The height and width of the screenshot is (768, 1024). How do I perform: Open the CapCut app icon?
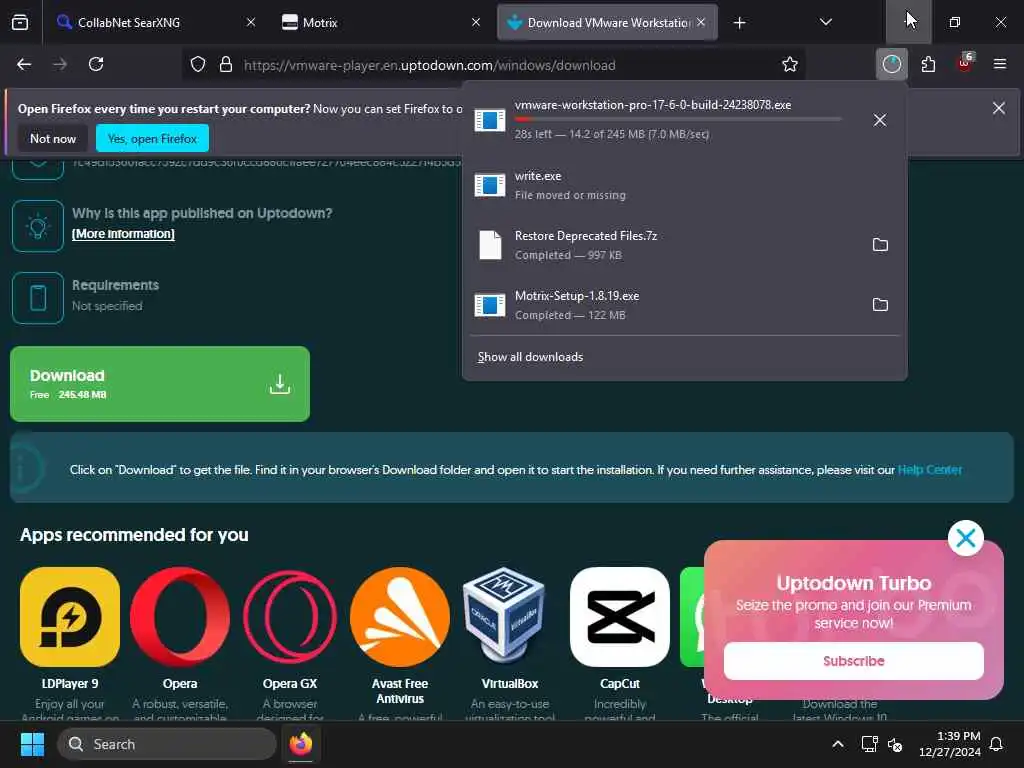click(x=620, y=616)
